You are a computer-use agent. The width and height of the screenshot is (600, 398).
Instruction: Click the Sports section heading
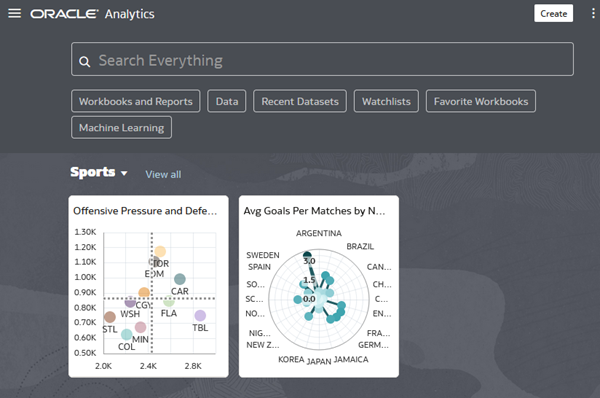(x=93, y=172)
